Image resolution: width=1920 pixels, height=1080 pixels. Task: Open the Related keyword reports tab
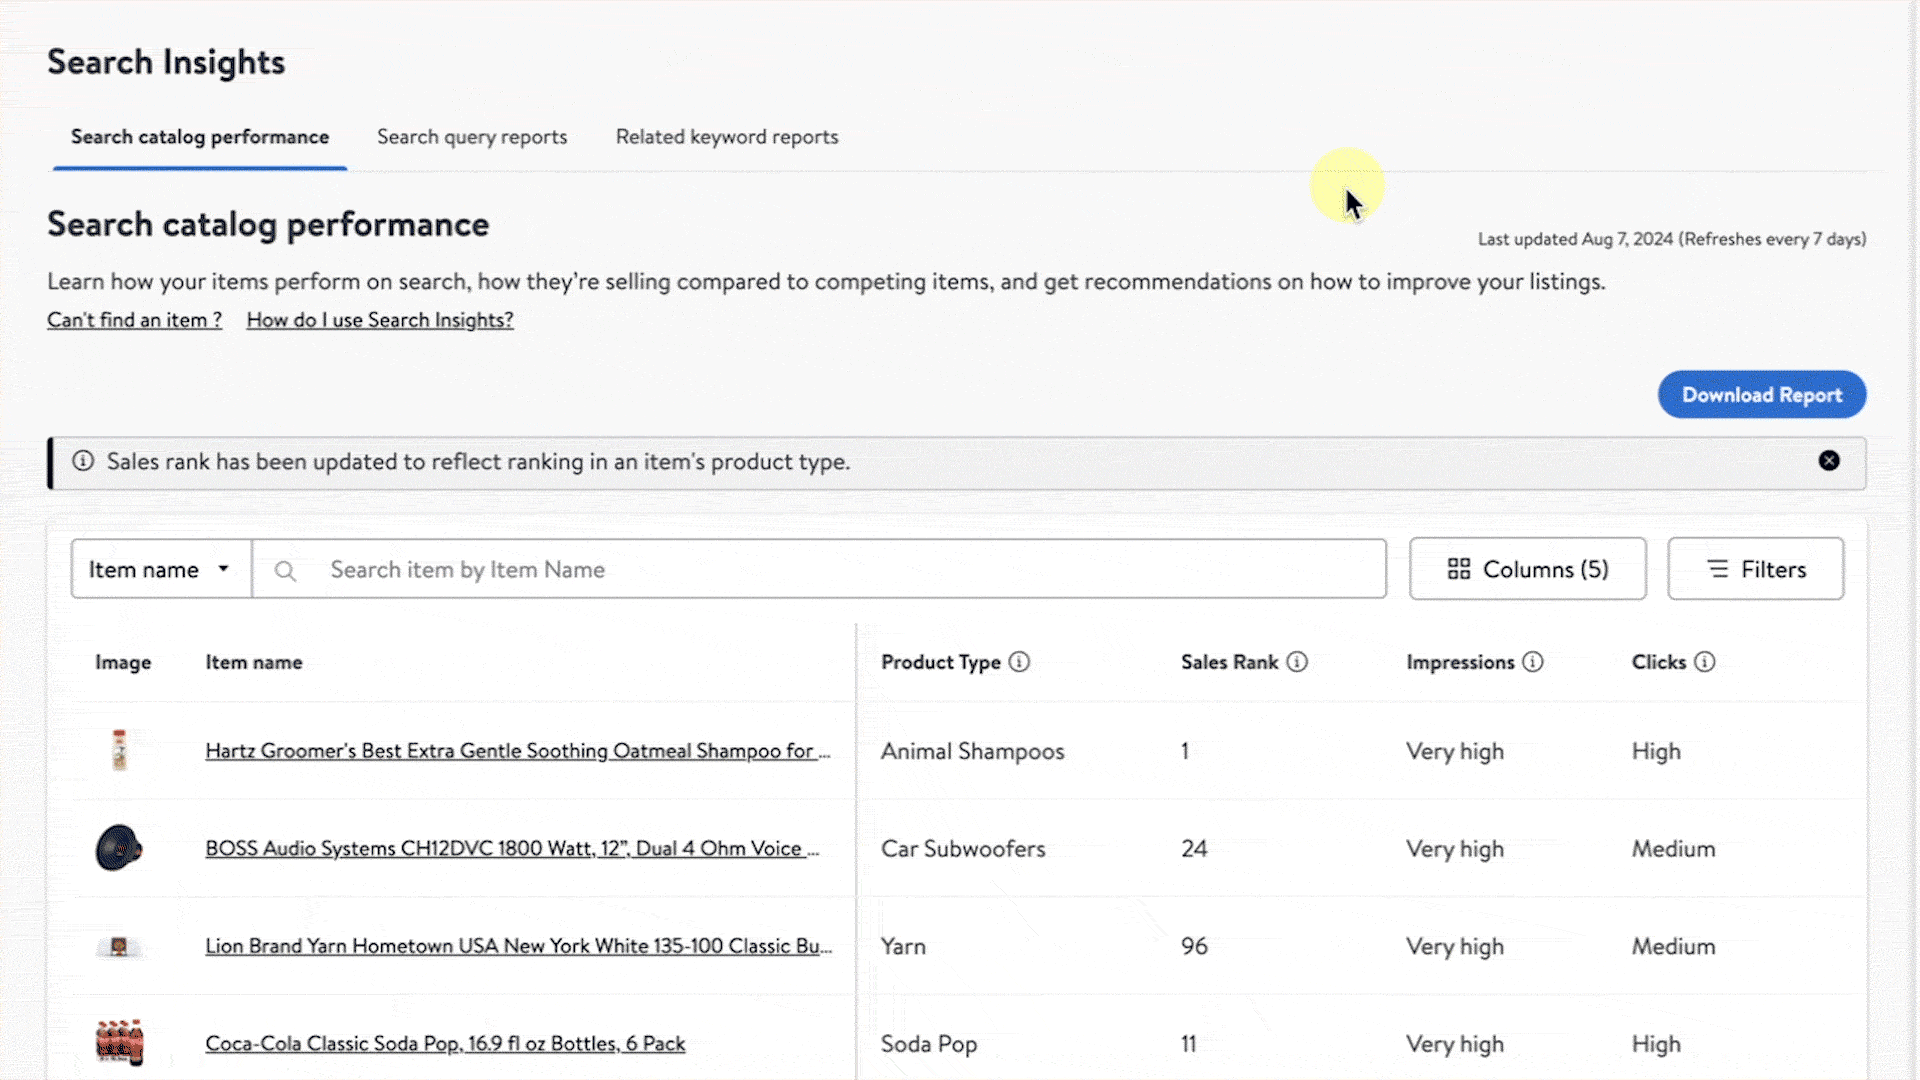pos(727,136)
